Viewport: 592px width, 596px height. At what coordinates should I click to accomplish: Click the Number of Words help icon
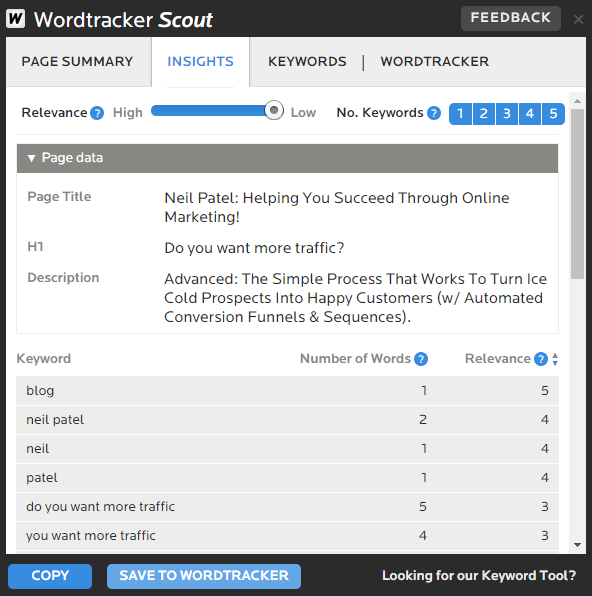pos(421,359)
